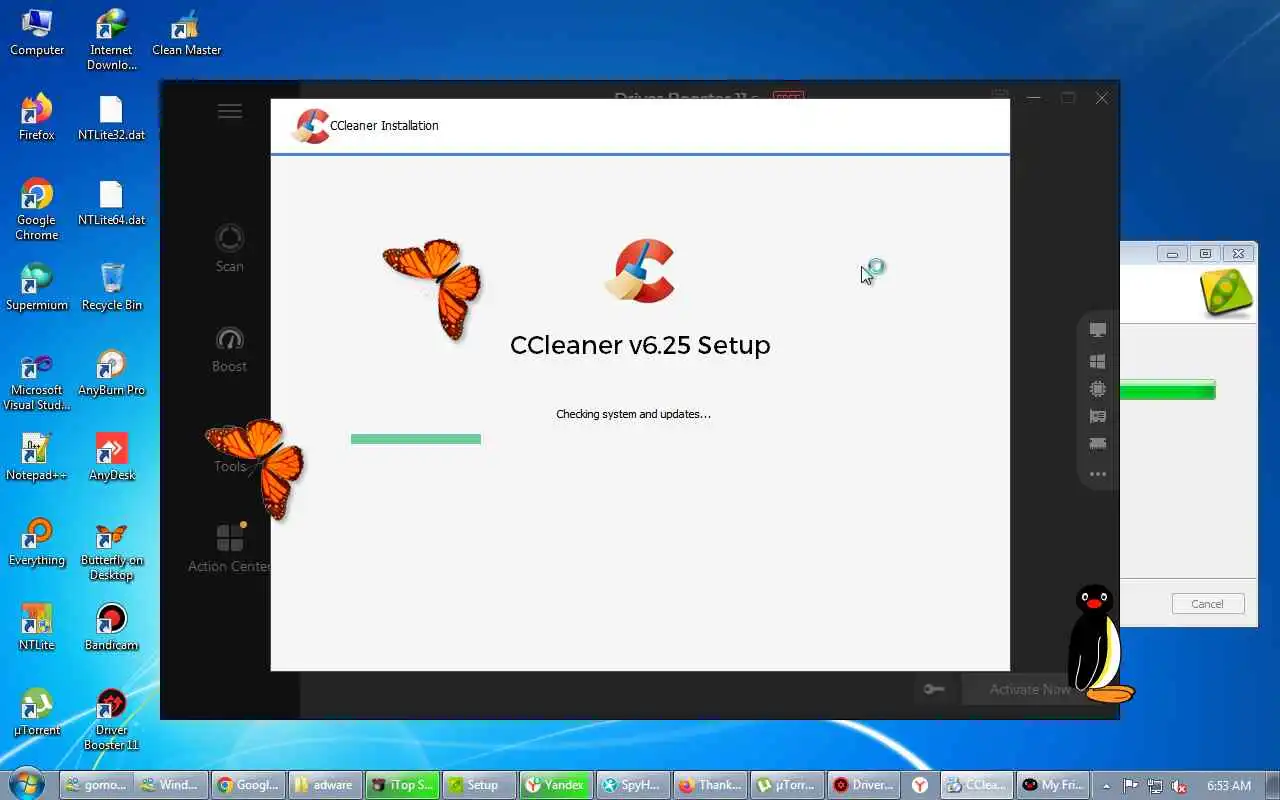Click the CPU chip icon in Driver Booster's side strip
The width and height of the screenshot is (1280, 800).
1098,389
